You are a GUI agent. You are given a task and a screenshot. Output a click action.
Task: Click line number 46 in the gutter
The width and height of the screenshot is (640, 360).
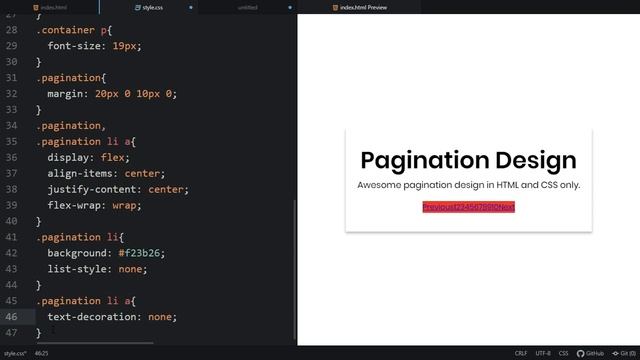tap(11, 317)
